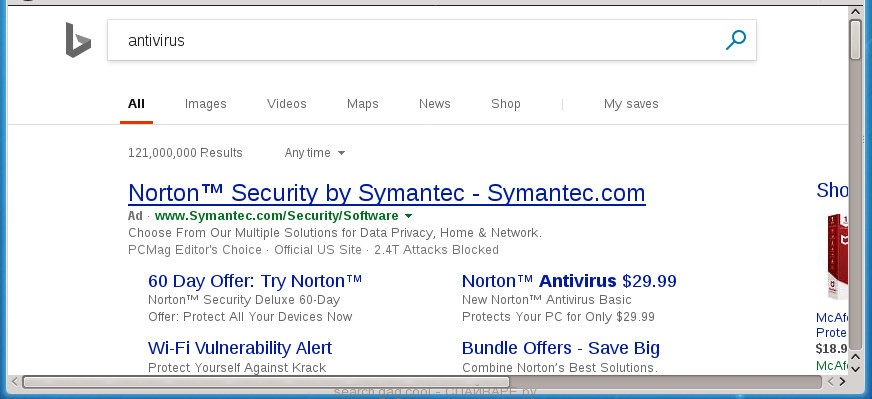Screen dimensions: 872x399
Task: Open the Norton Antivirus $29.99 link
Action: [x=569, y=280]
